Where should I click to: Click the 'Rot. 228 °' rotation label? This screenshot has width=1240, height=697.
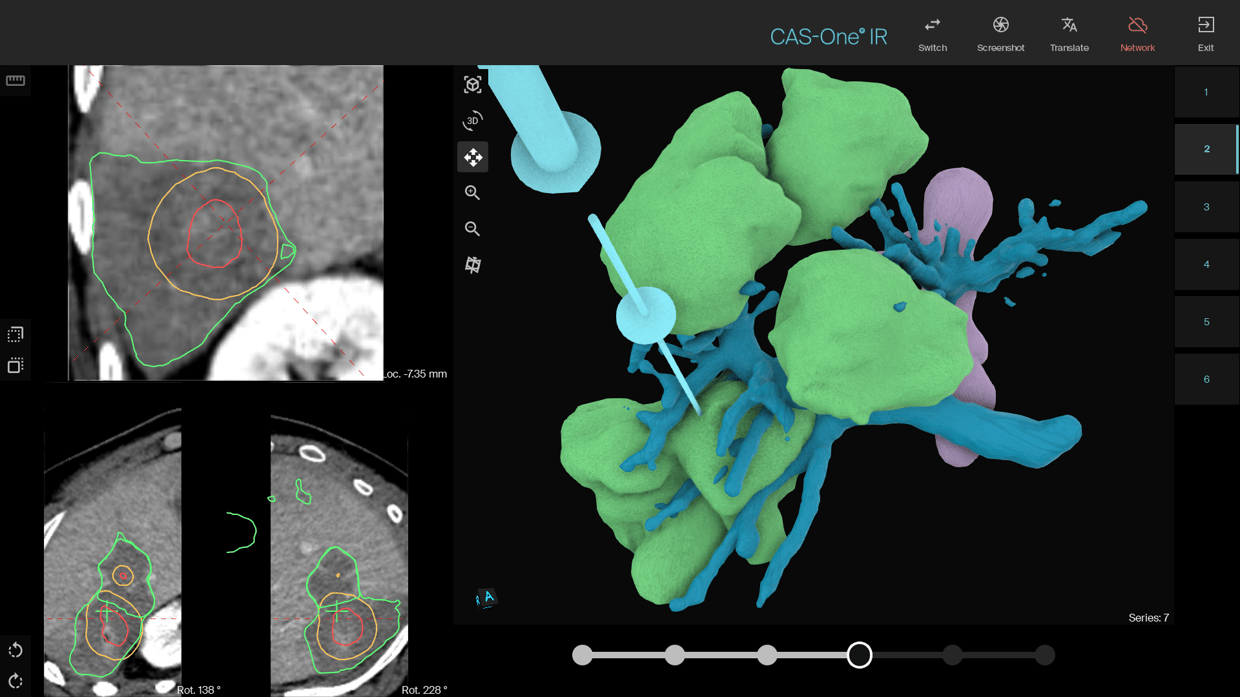click(x=424, y=690)
